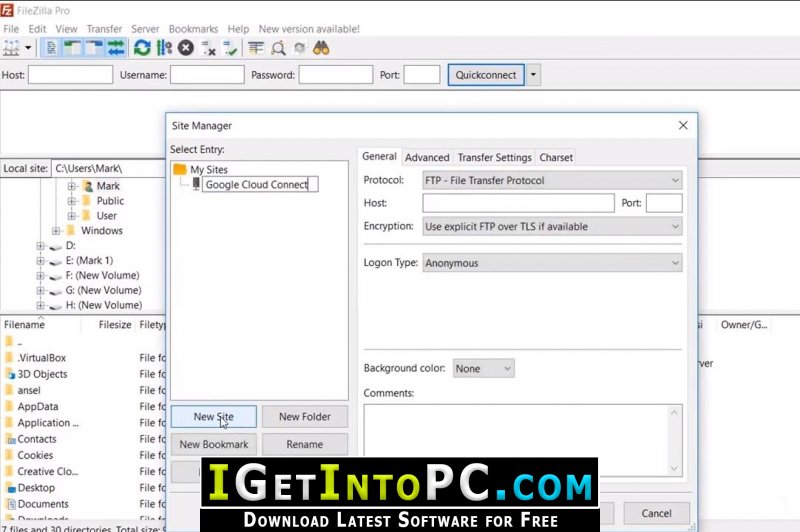Toggle the message log display

tap(51, 48)
